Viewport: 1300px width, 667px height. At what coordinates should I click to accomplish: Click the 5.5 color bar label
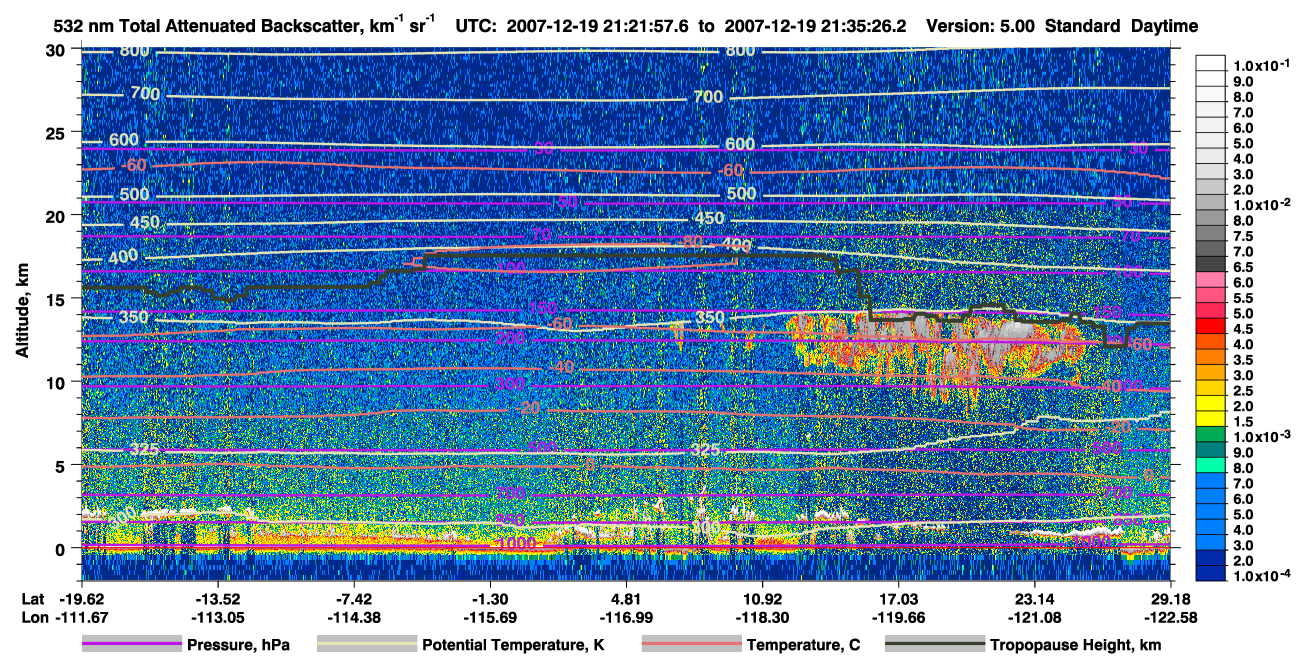point(1242,298)
